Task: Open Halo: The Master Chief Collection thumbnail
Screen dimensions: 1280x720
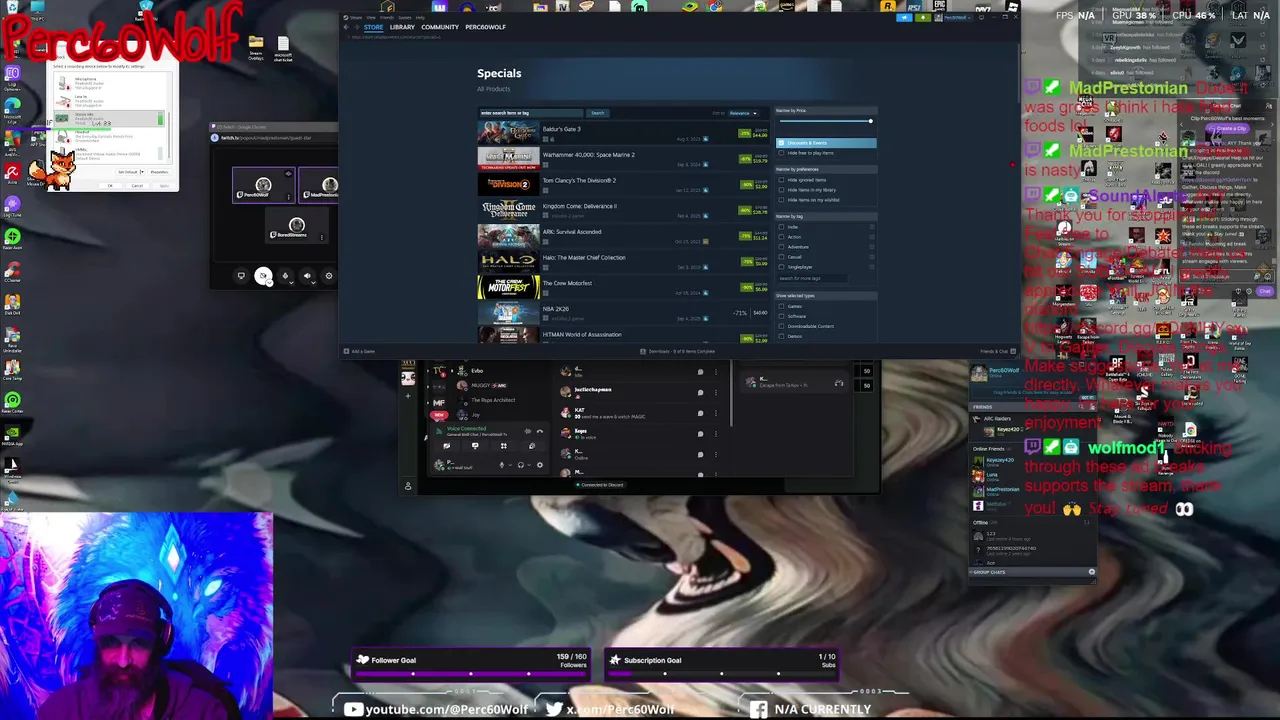Action: point(508,260)
